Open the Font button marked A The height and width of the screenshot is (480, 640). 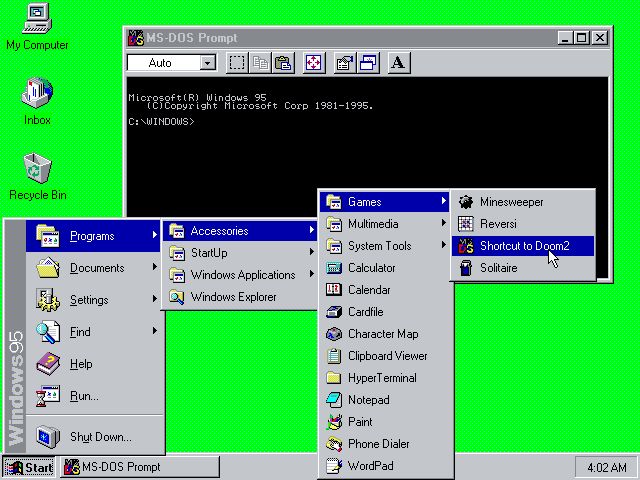[x=398, y=63]
